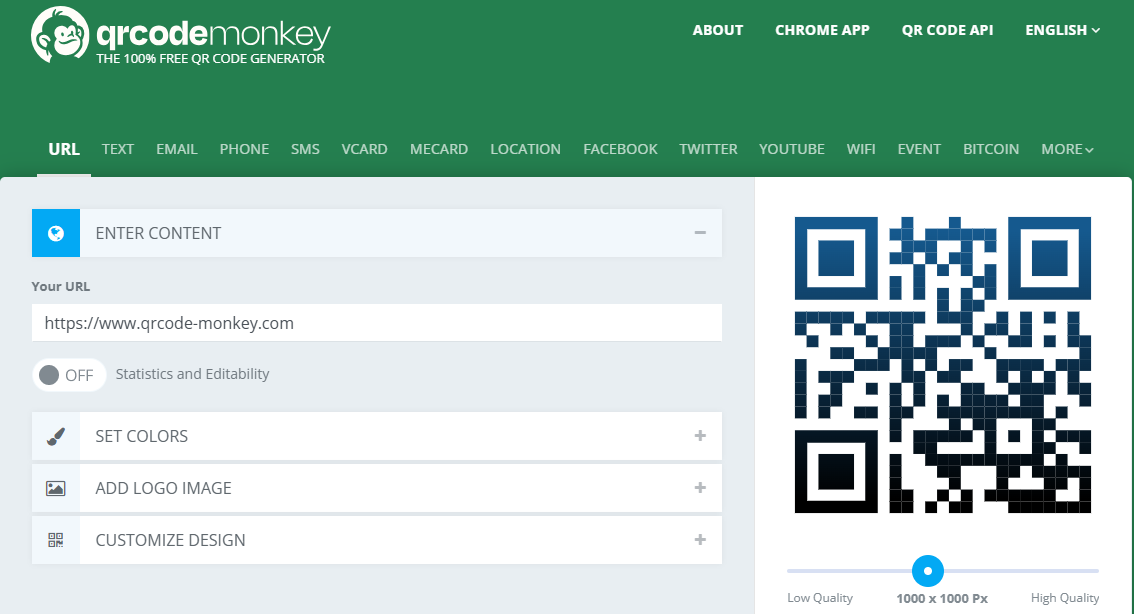This screenshot has height=614, width=1134.
Task: Click High Quality slider label
Action: coord(1065,598)
